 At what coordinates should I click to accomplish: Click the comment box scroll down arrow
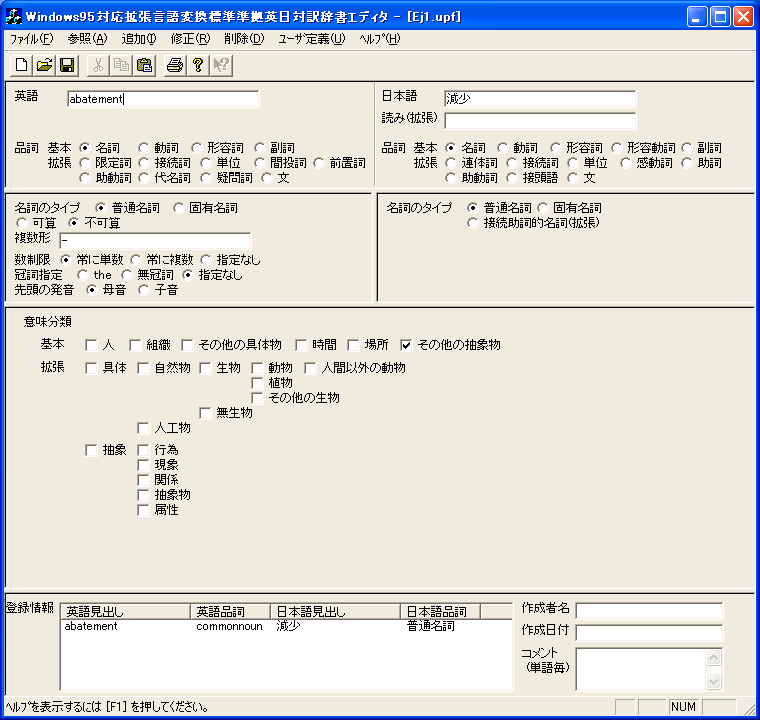point(713,681)
